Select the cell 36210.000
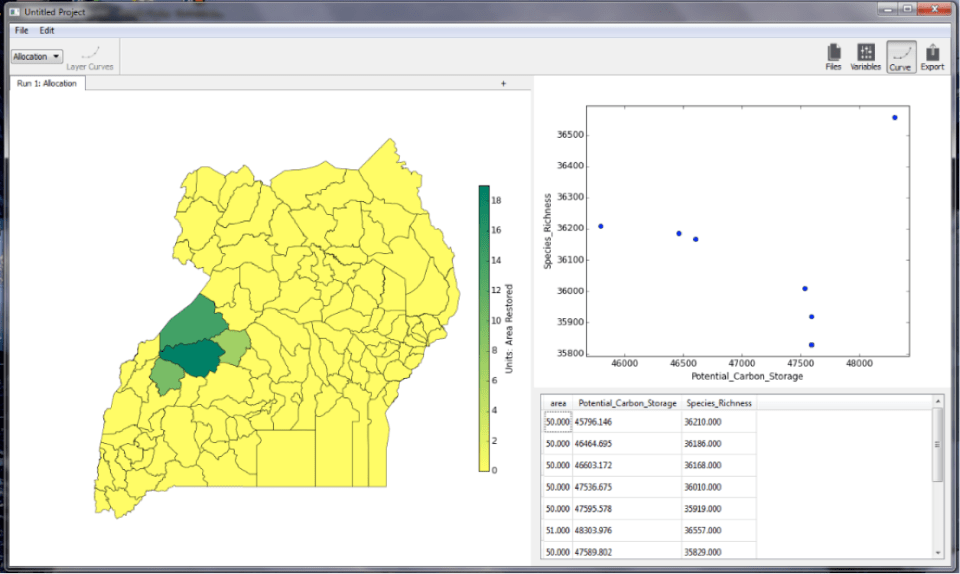The image size is (960, 574). point(719,422)
